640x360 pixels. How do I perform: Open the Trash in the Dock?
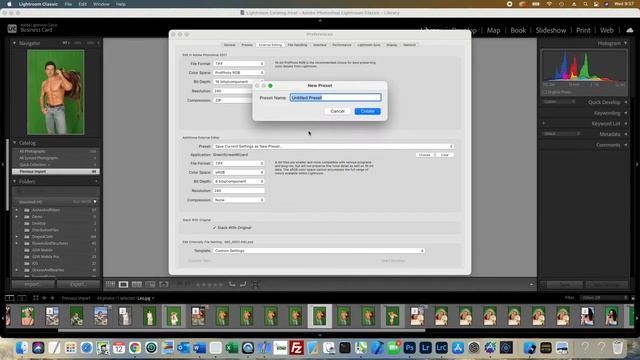(618, 348)
